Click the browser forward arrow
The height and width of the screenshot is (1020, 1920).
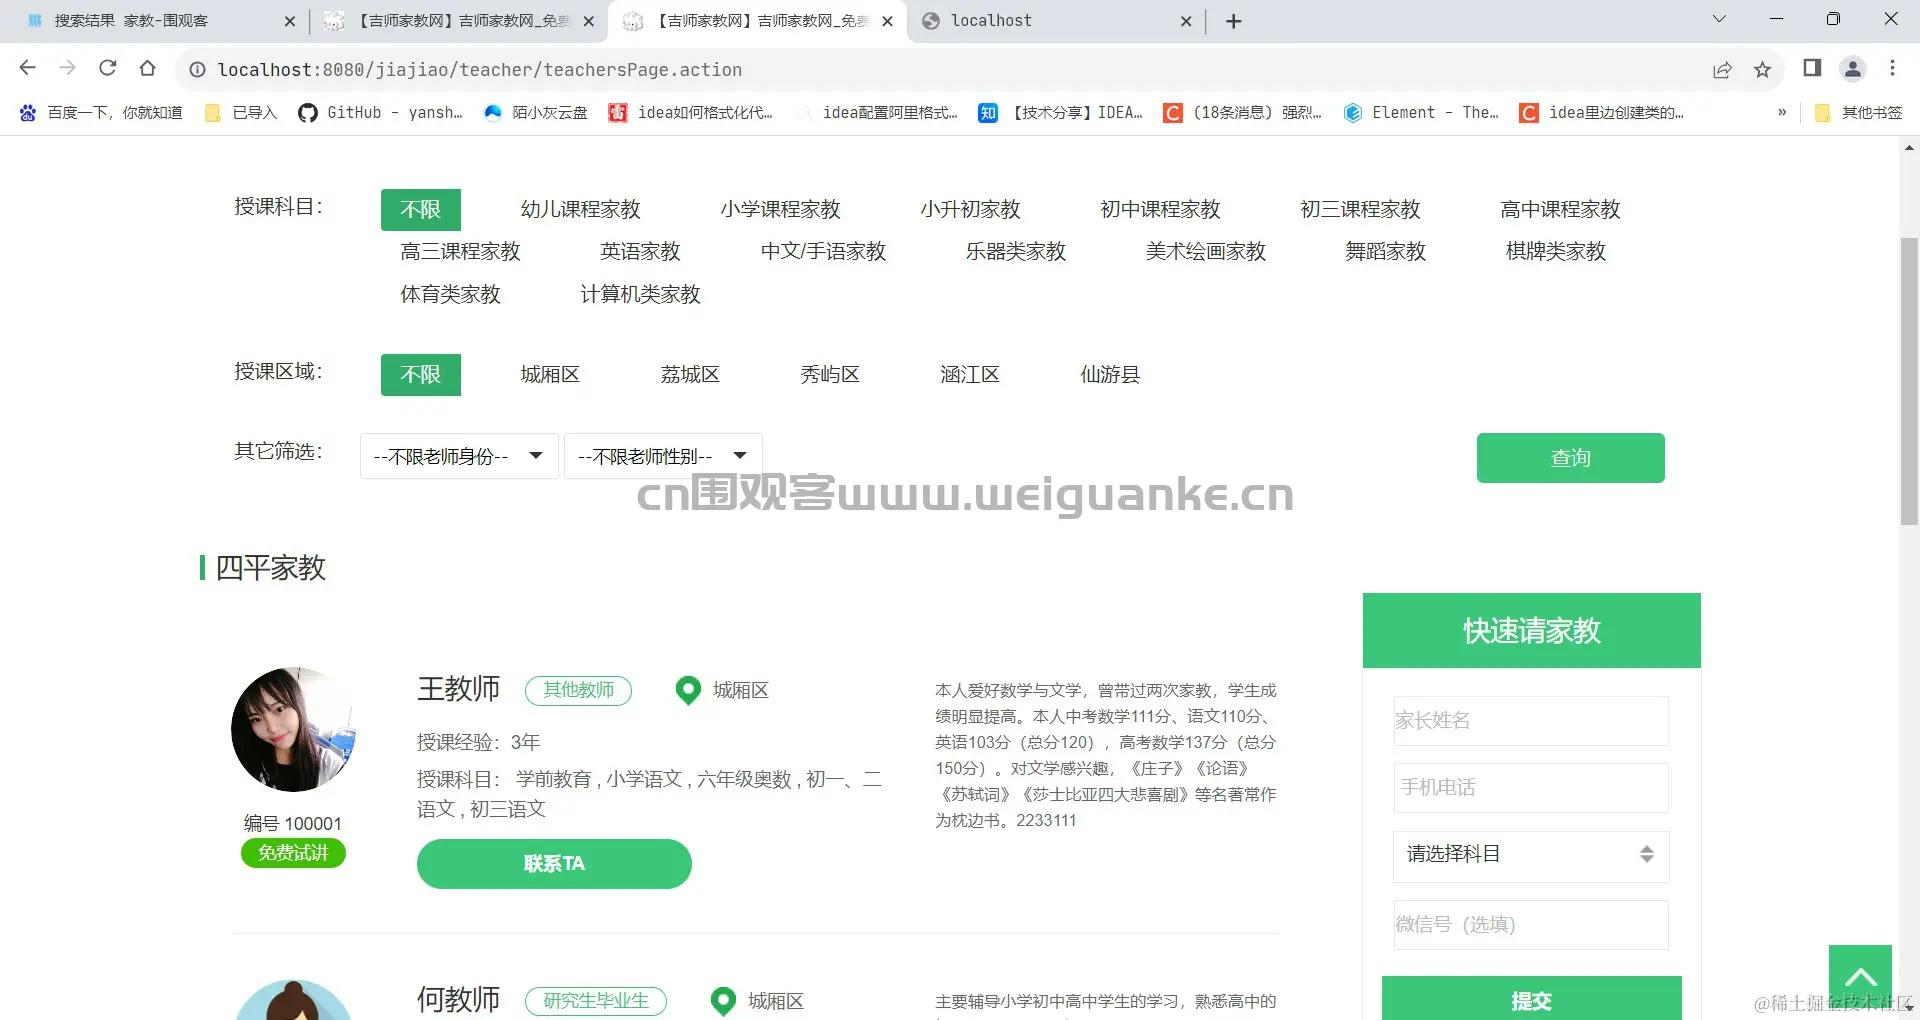pos(68,68)
